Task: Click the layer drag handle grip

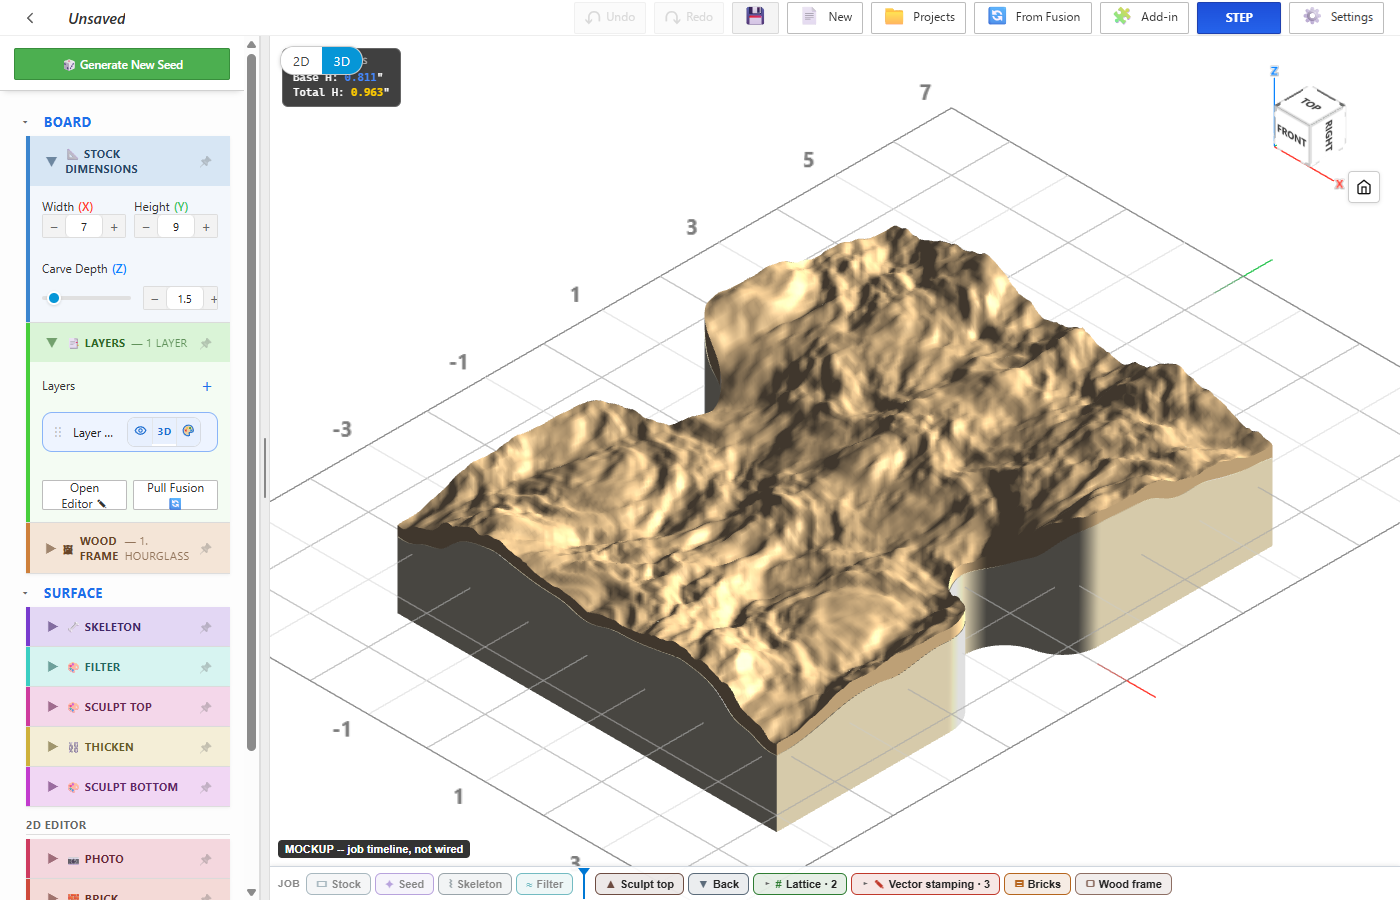Action: coord(58,433)
